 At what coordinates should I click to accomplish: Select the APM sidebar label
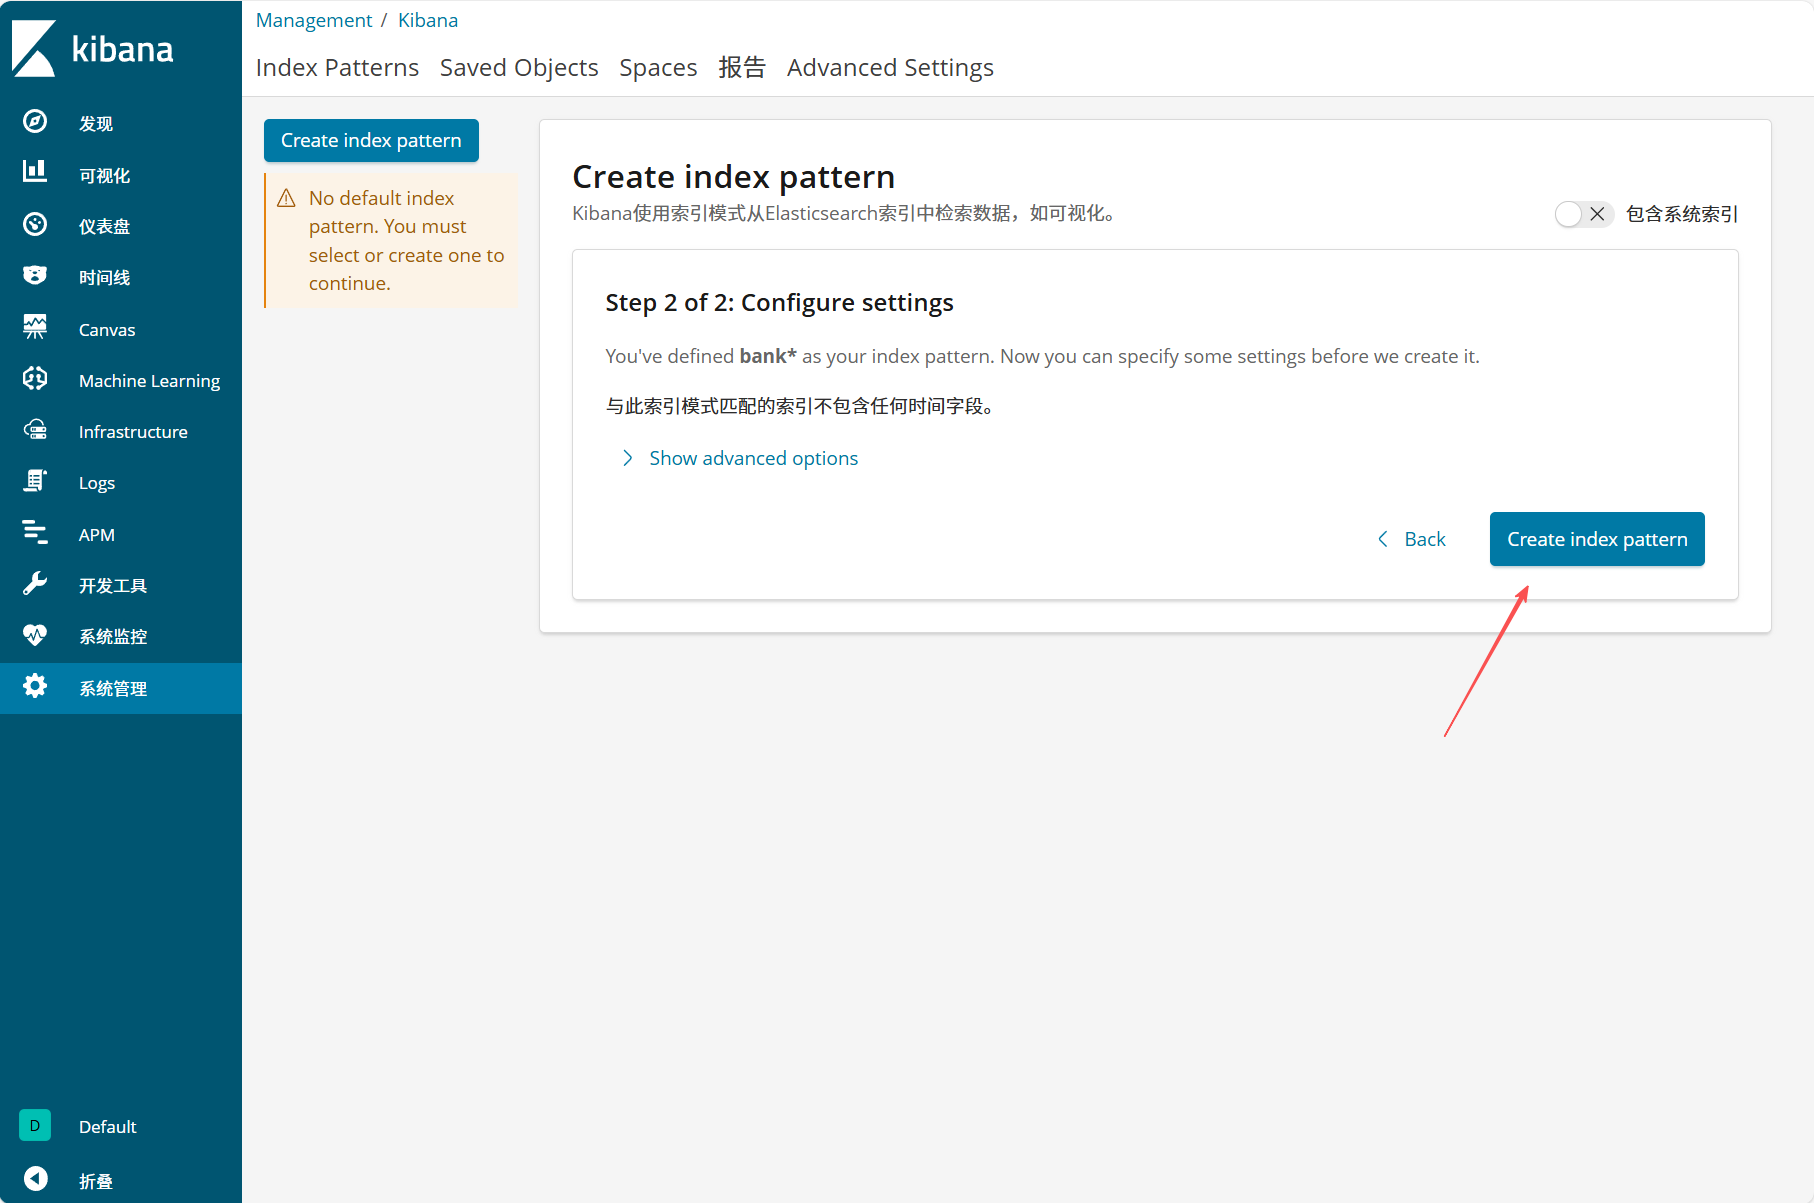point(97,535)
